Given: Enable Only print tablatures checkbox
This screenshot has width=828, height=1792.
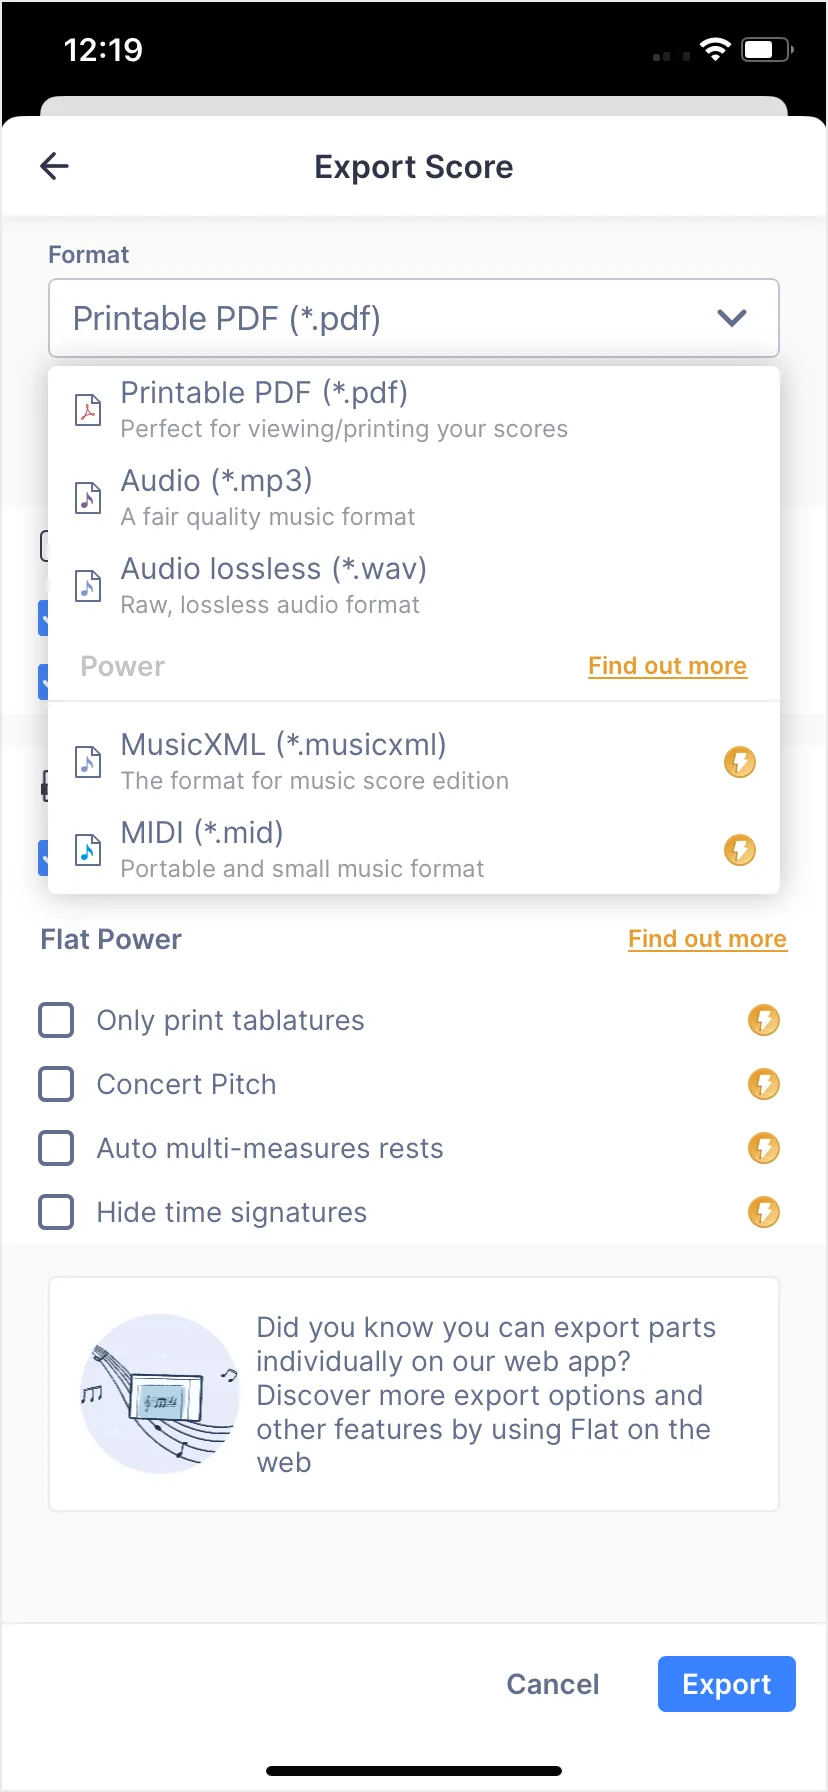Looking at the screenshot, I should click(56, 1020).
